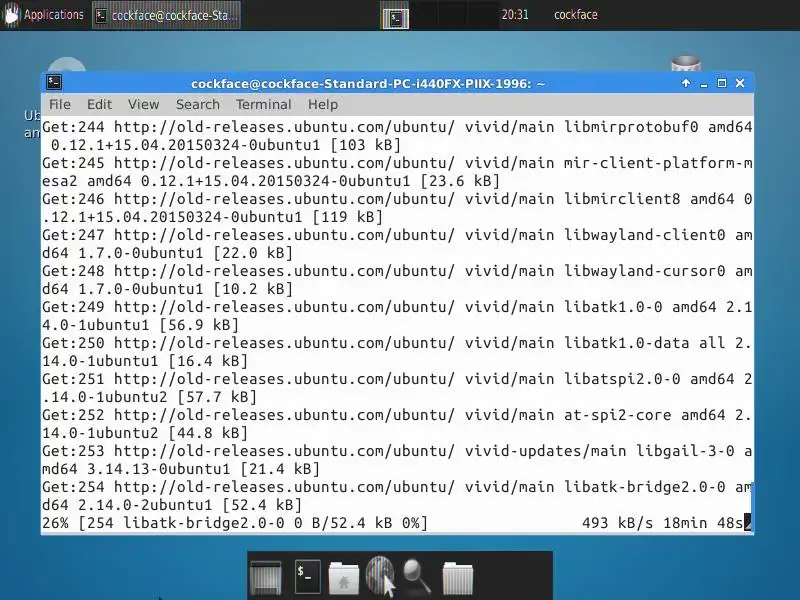Maximize the terminal window
The width and height of the screenshot is (800, 600).
click(722, 83)
